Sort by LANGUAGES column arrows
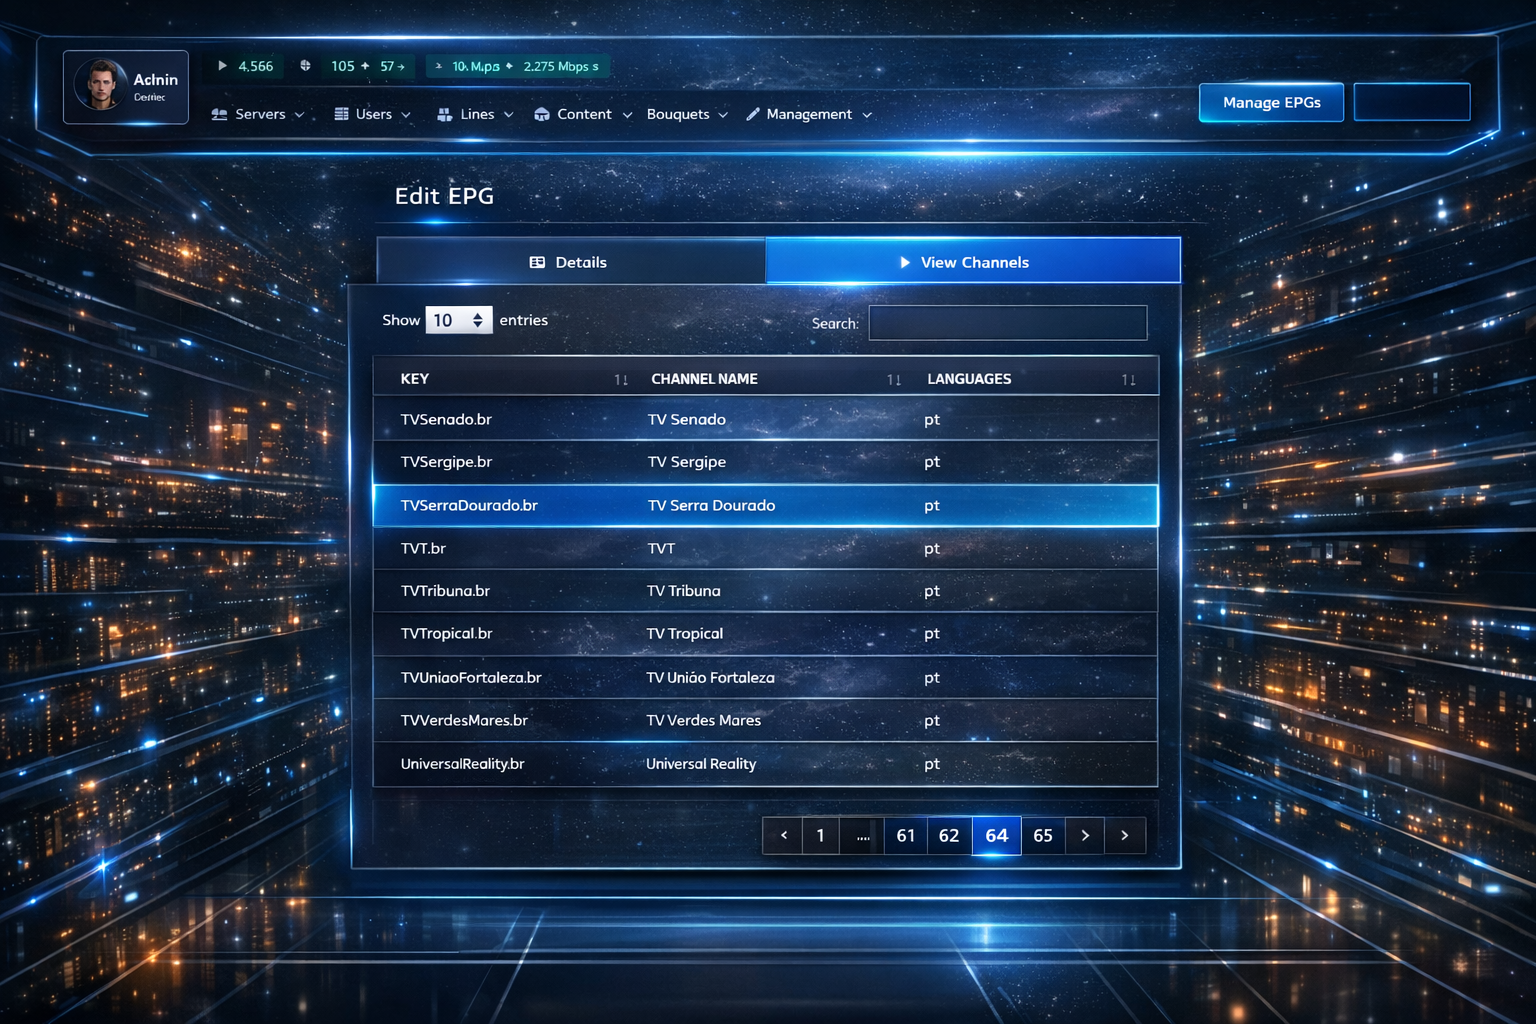 (x=1129, y=380)
